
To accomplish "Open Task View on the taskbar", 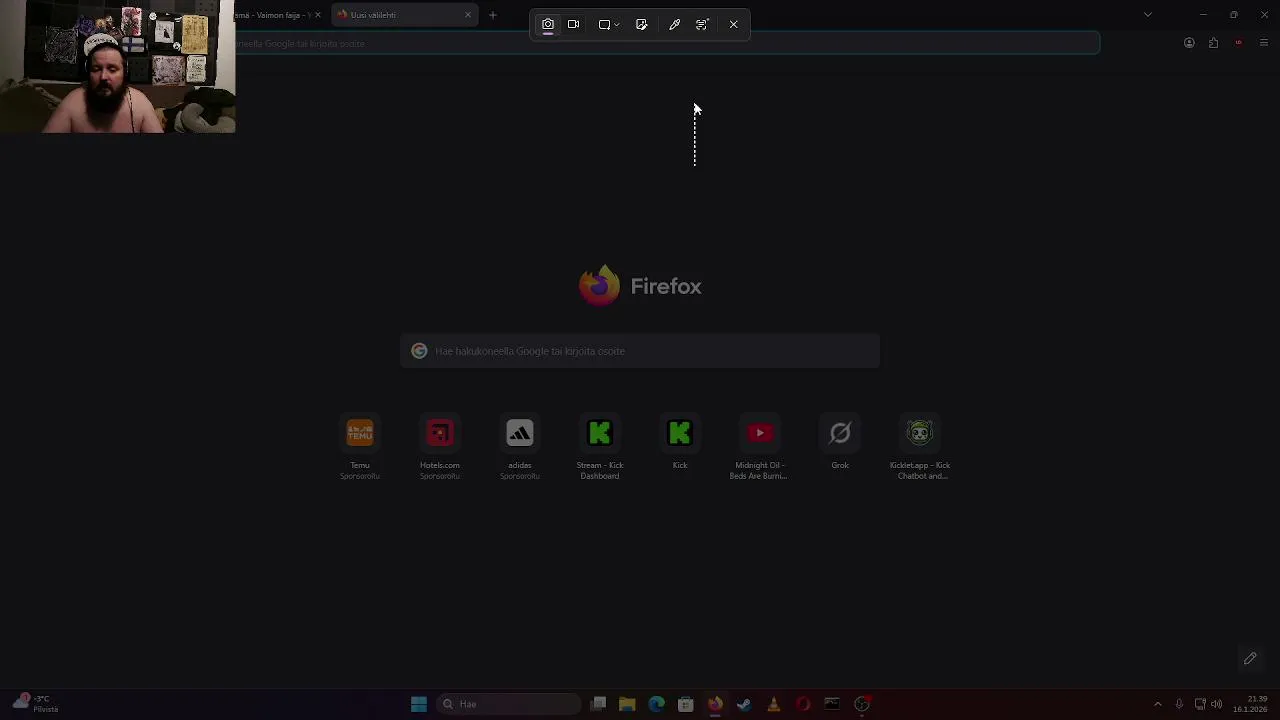I will click(598, 704).
